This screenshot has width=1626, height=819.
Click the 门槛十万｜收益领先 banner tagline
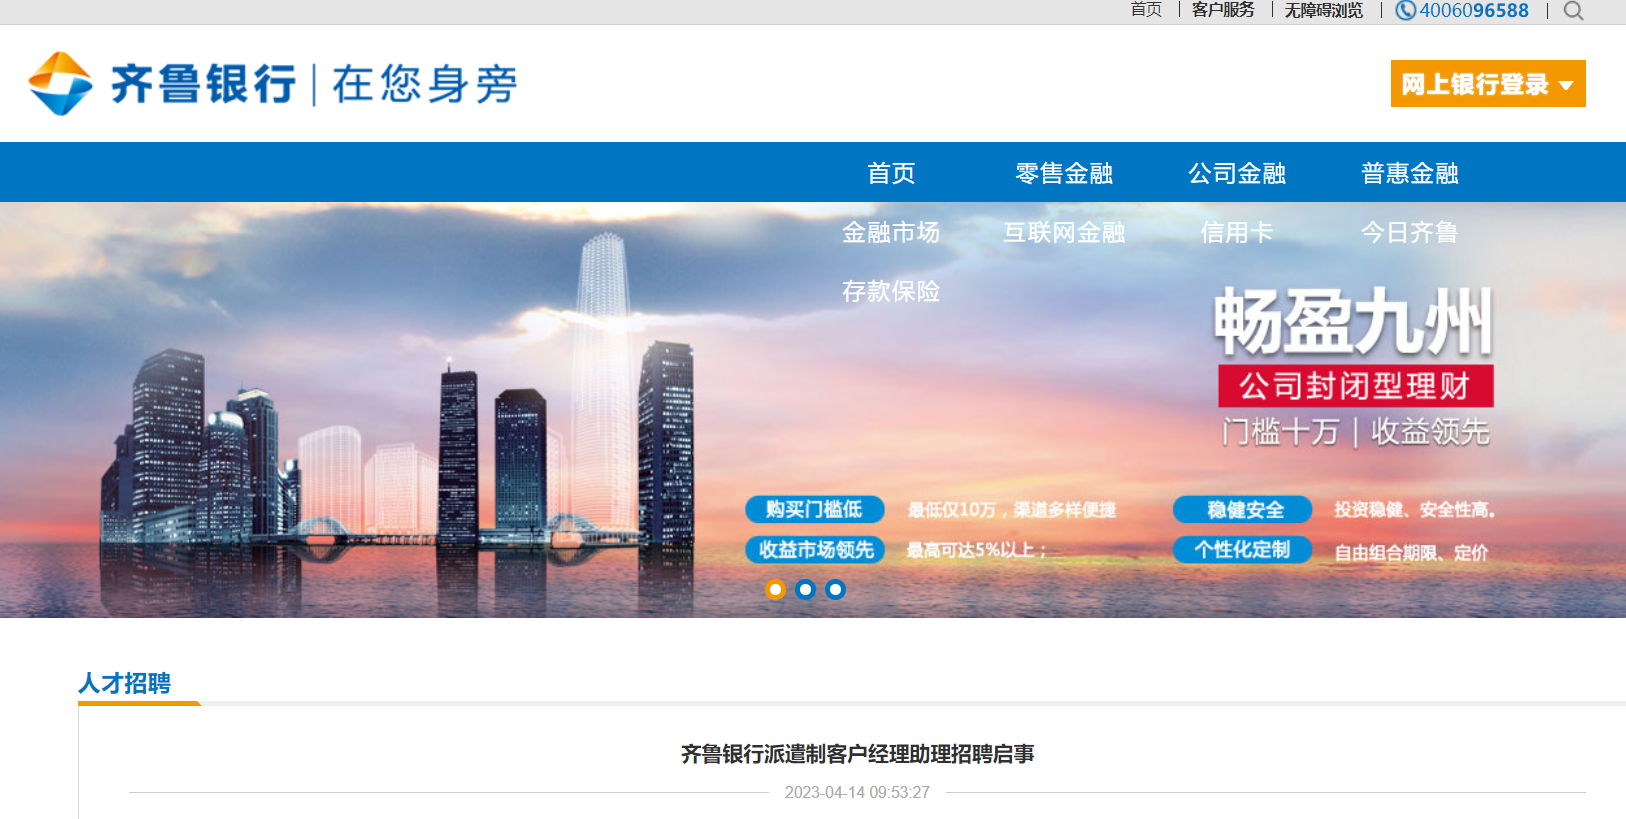tap(1356, 432)
